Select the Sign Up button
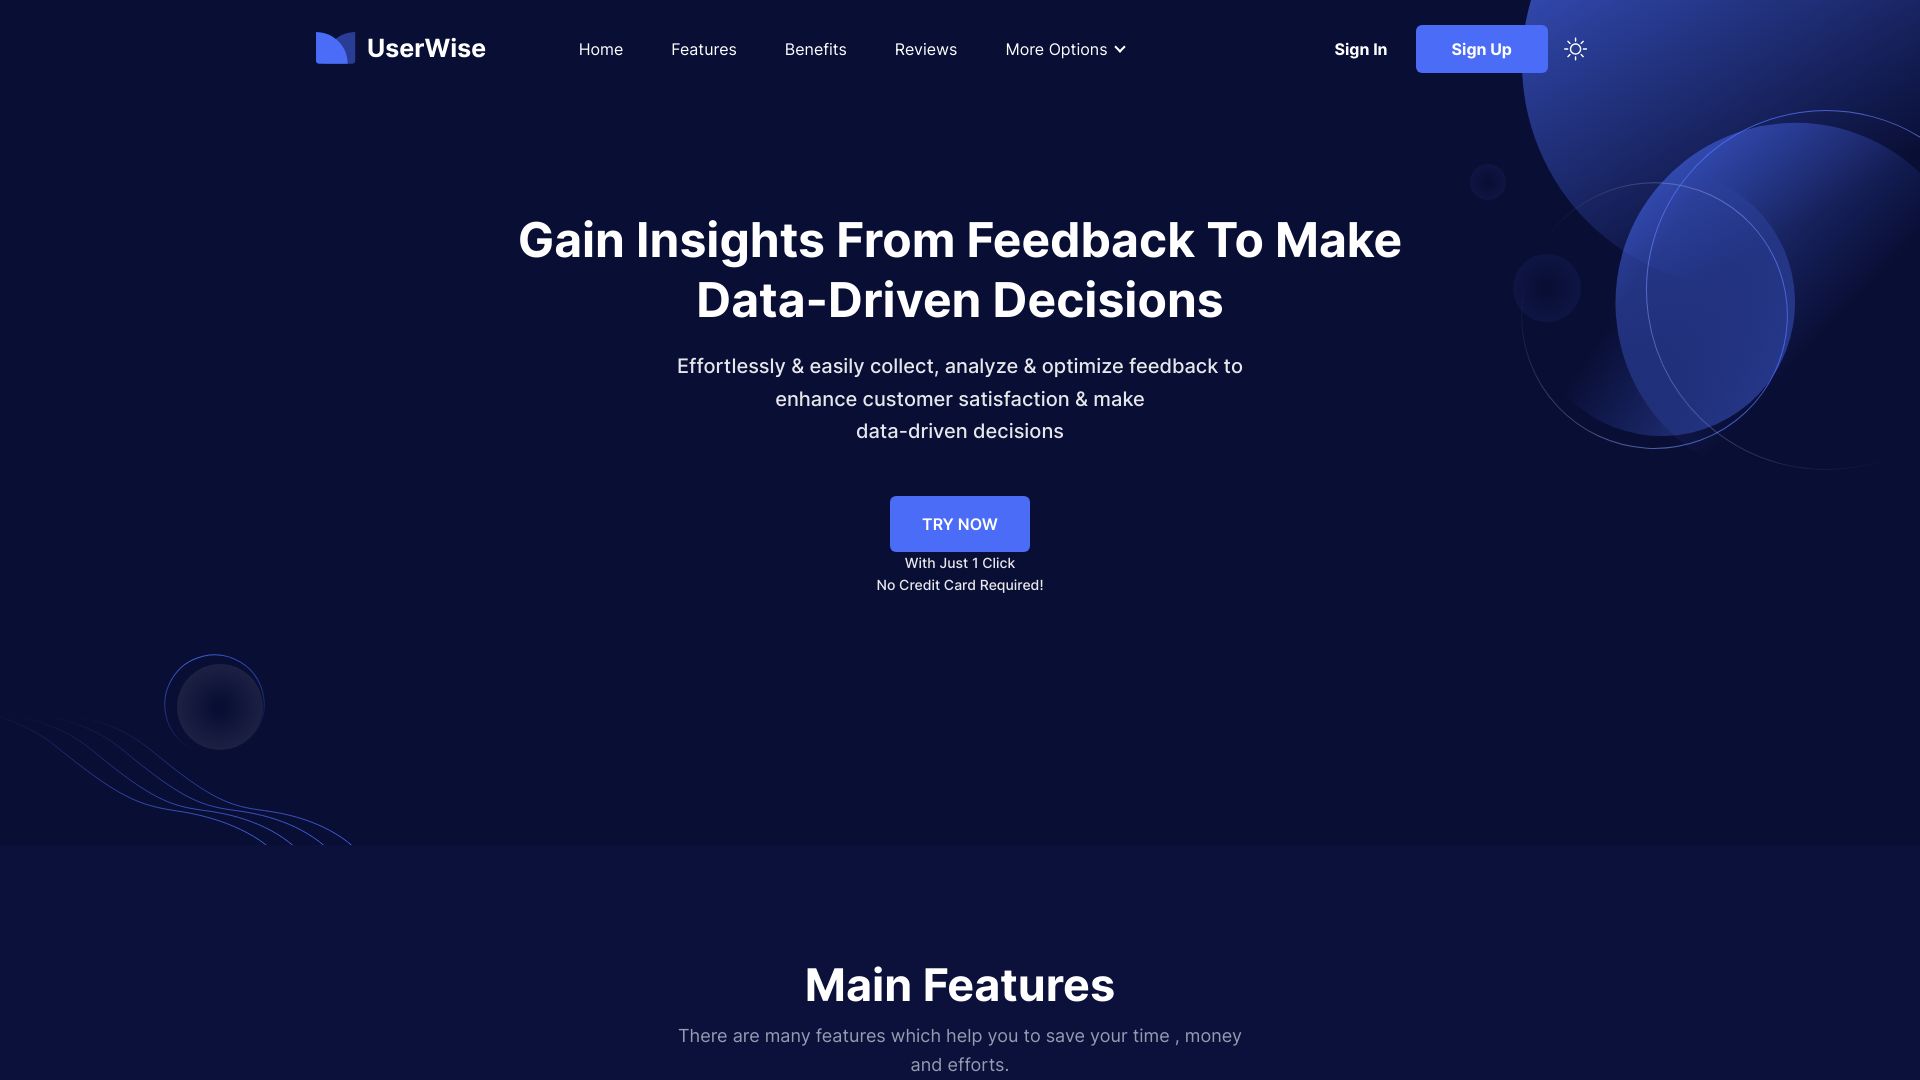This screenshot has height=1080, width=1920. [1481, 49]
